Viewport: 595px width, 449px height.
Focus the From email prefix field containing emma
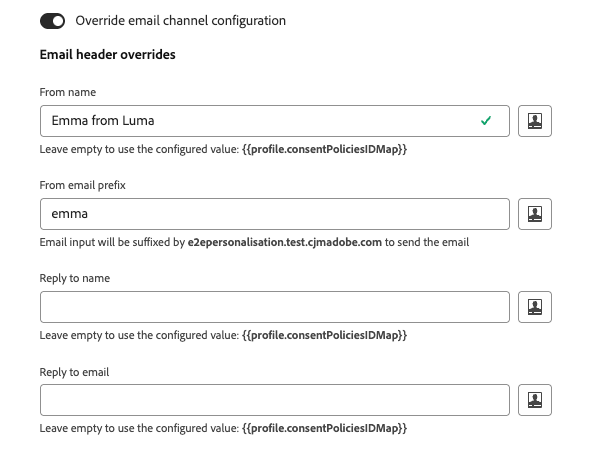(x=275, y=214)
